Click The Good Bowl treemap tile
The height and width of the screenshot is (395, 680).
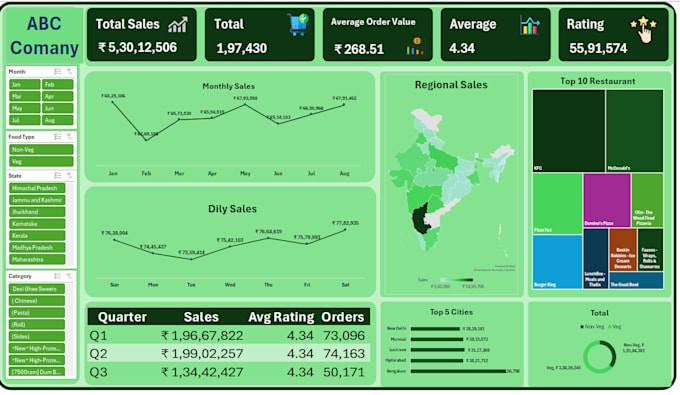coord(636,281)
